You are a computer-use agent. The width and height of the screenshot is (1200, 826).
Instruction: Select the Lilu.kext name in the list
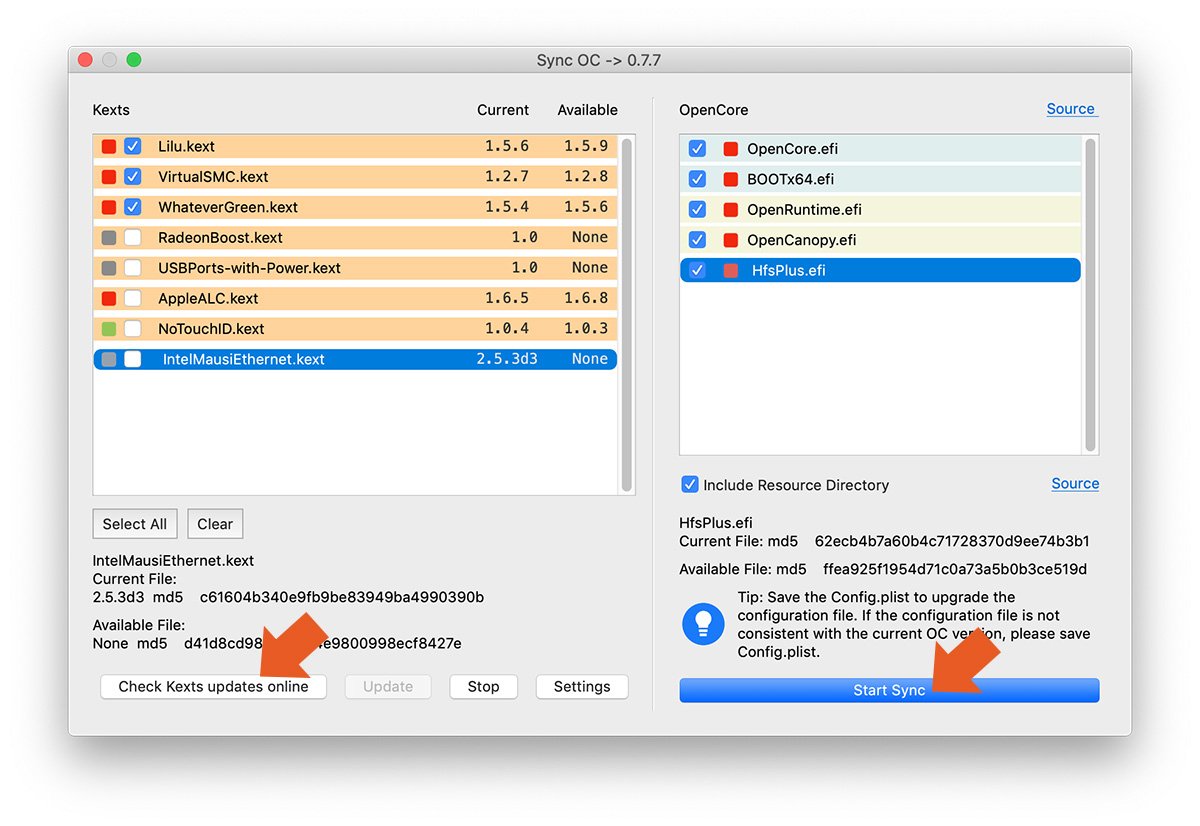186,146
